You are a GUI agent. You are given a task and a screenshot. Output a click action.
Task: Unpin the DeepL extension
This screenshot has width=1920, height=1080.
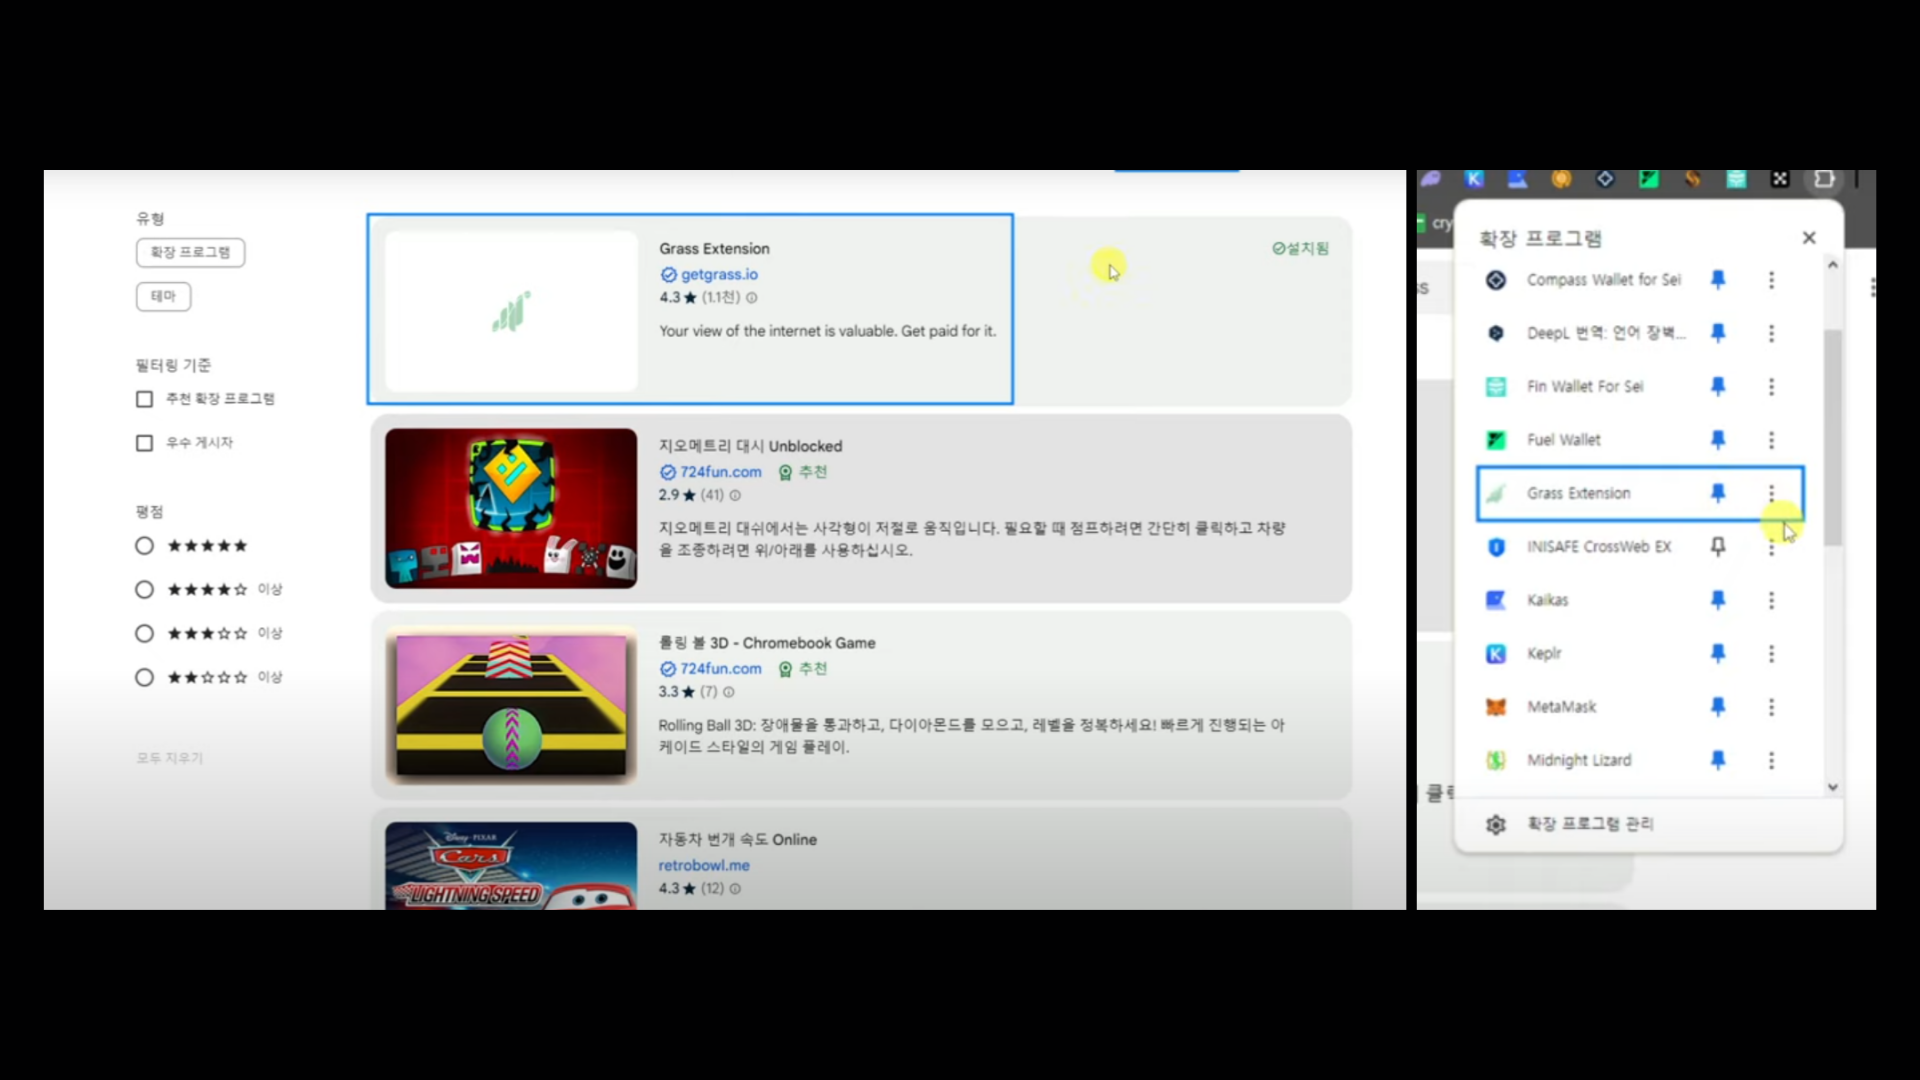pos(1718,333)
